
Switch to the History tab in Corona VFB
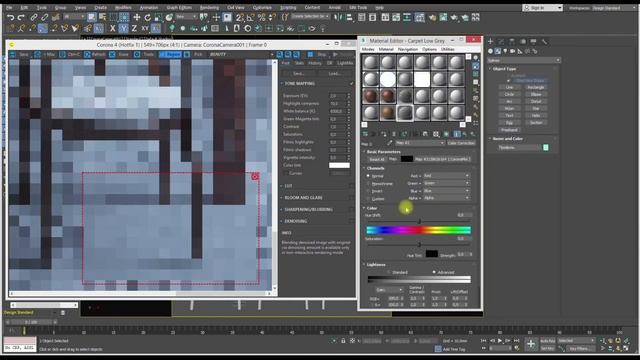[315, 63]
